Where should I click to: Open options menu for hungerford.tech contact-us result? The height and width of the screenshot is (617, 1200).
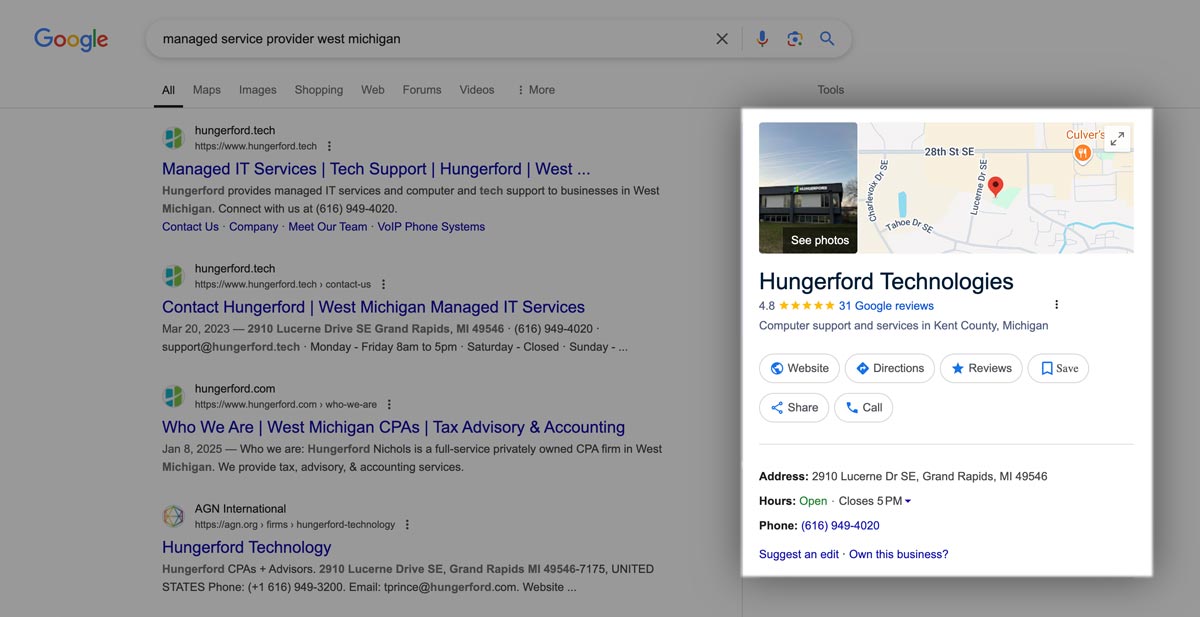coord(384,284)
